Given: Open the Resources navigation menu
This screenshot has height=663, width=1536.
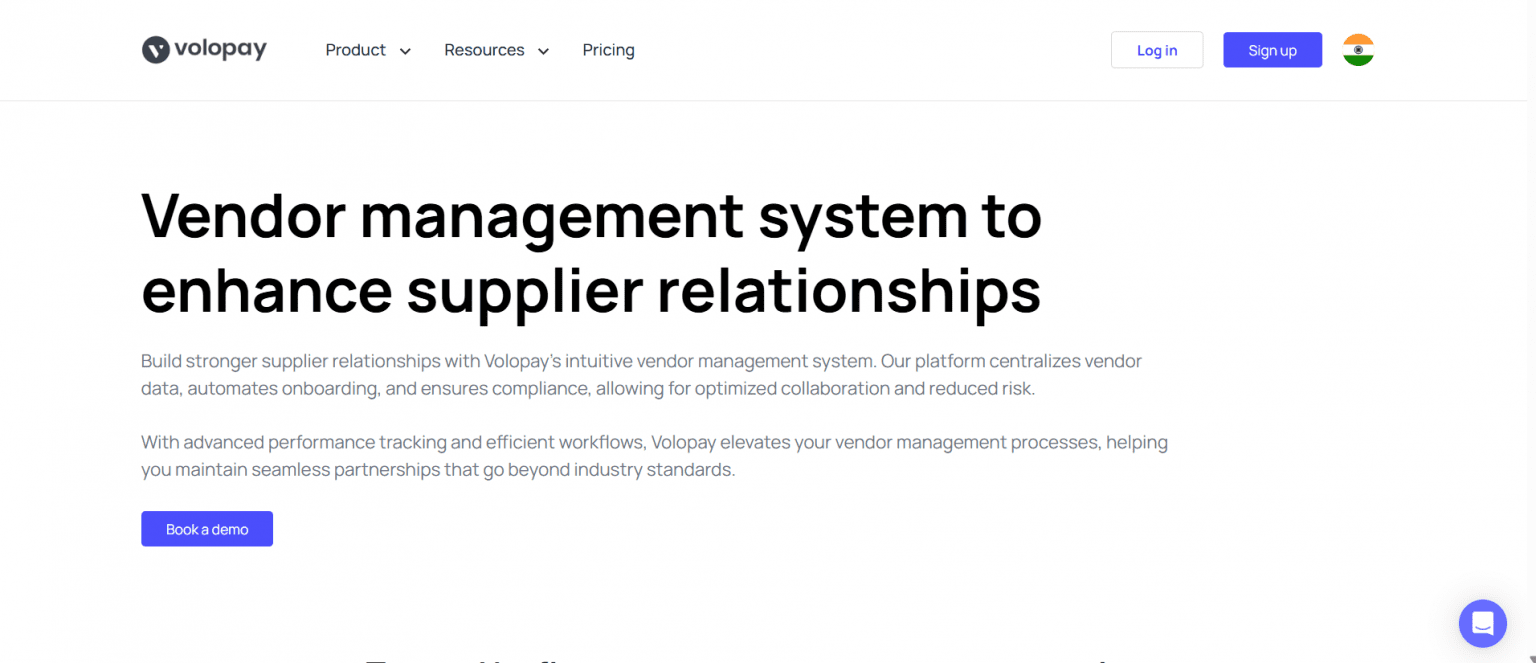Looking at the screenshot, I should (x=484, y=49).
